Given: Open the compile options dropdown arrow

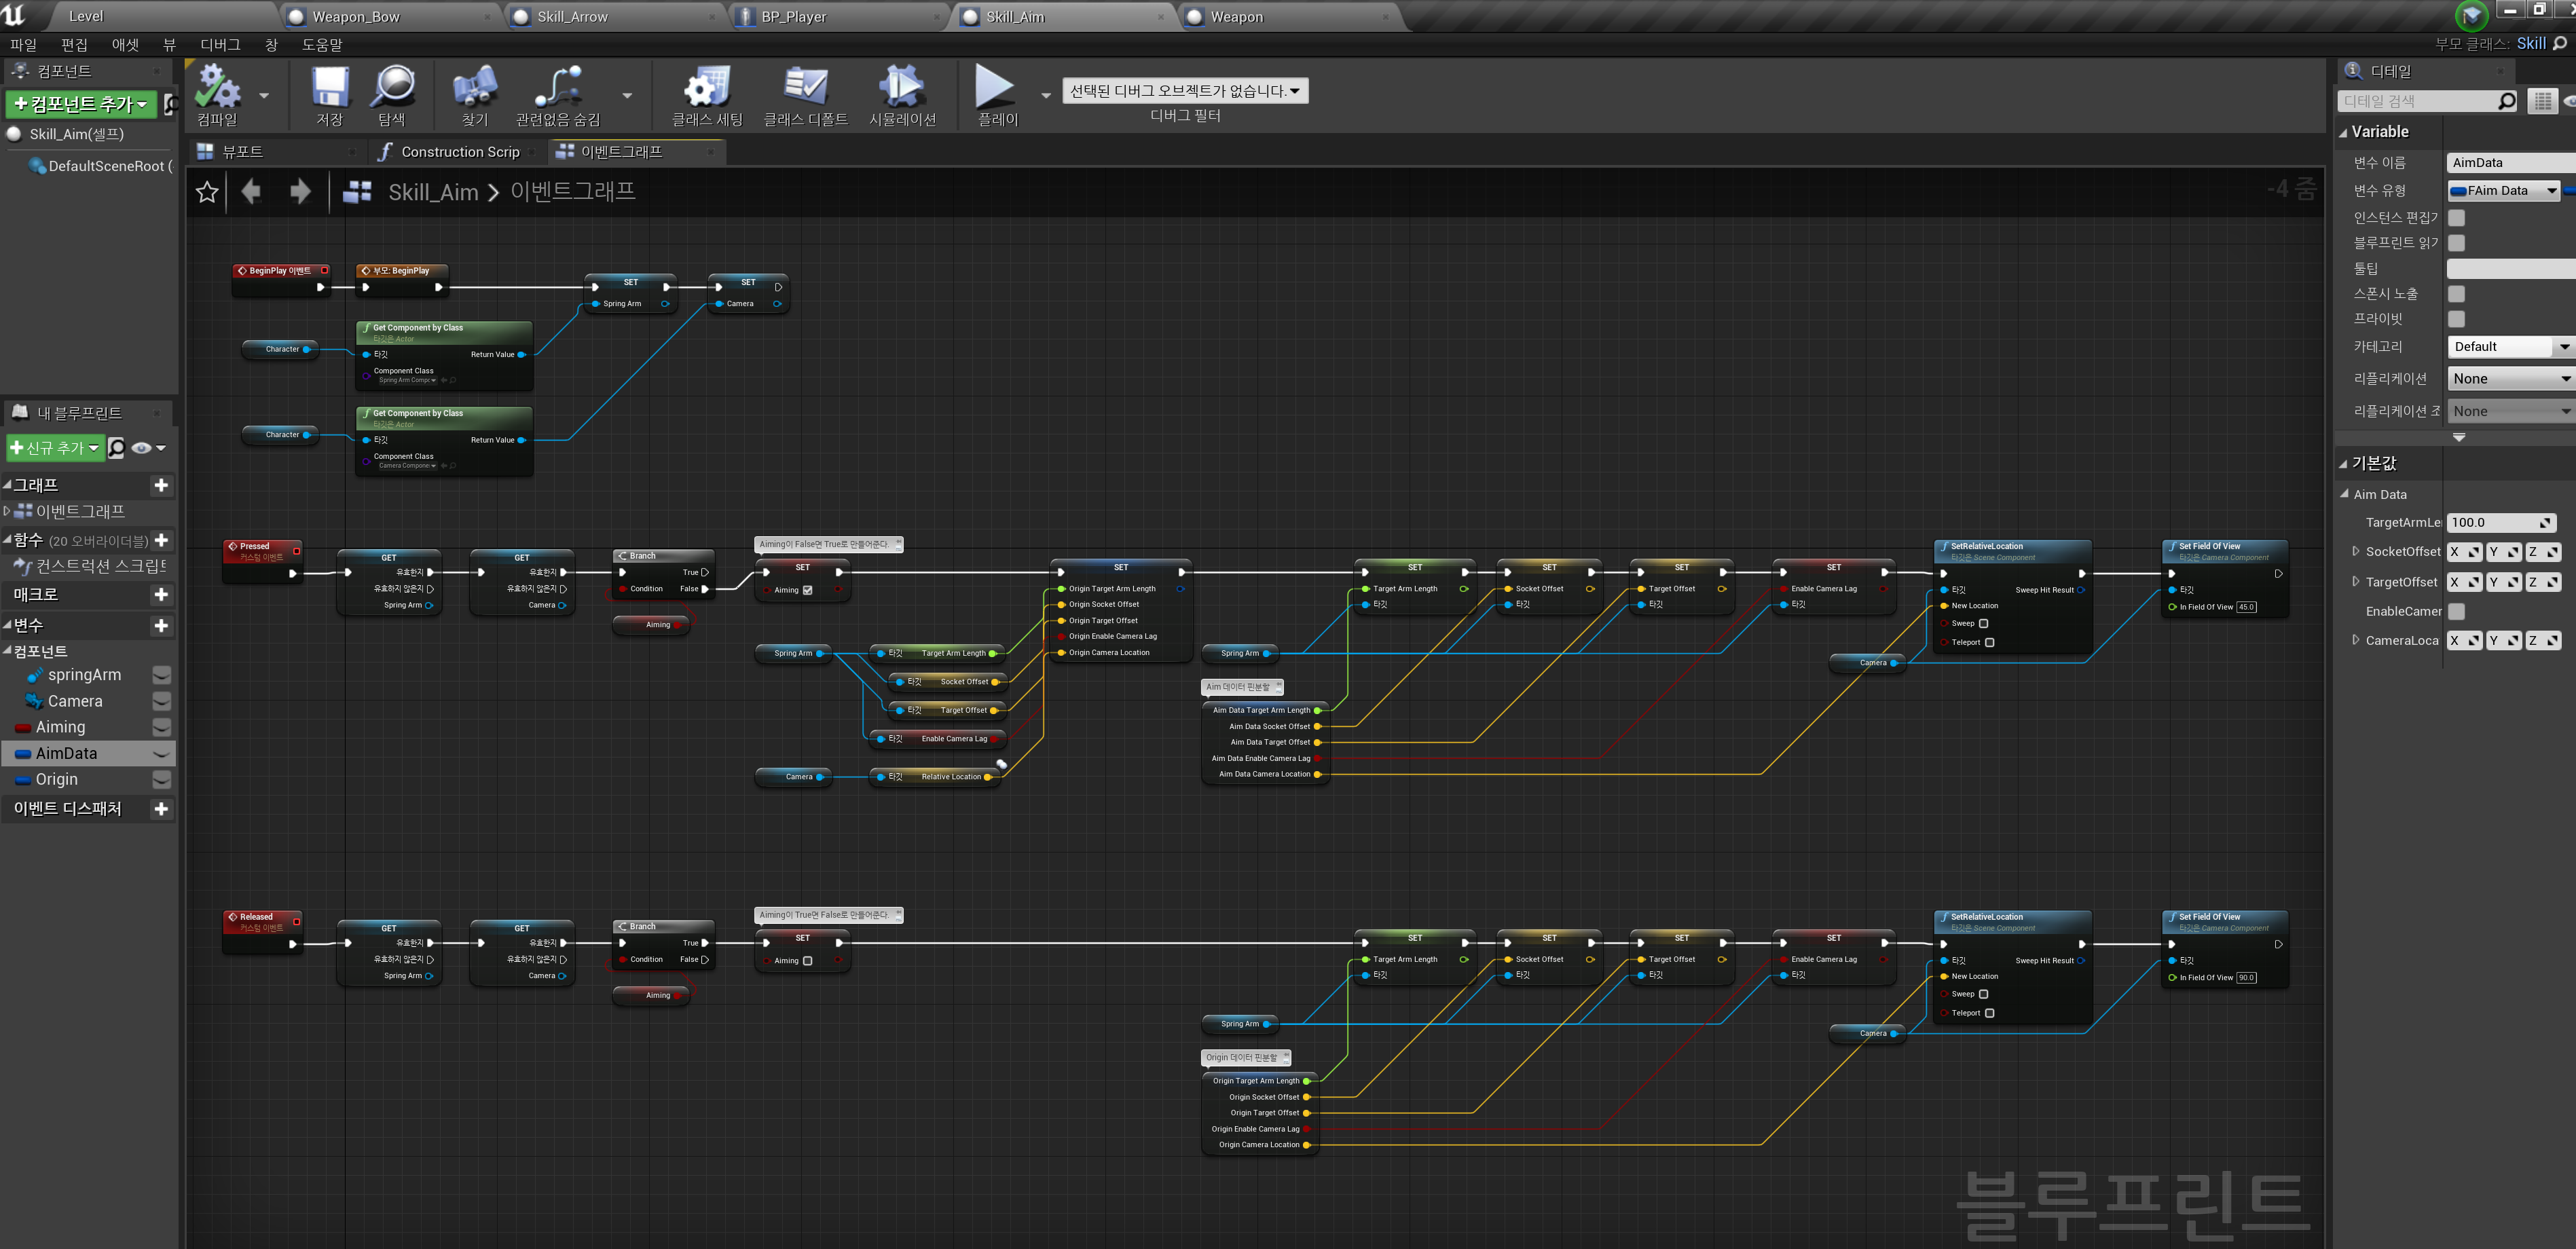Looking at the screenshot, I should tap(264, 96).
